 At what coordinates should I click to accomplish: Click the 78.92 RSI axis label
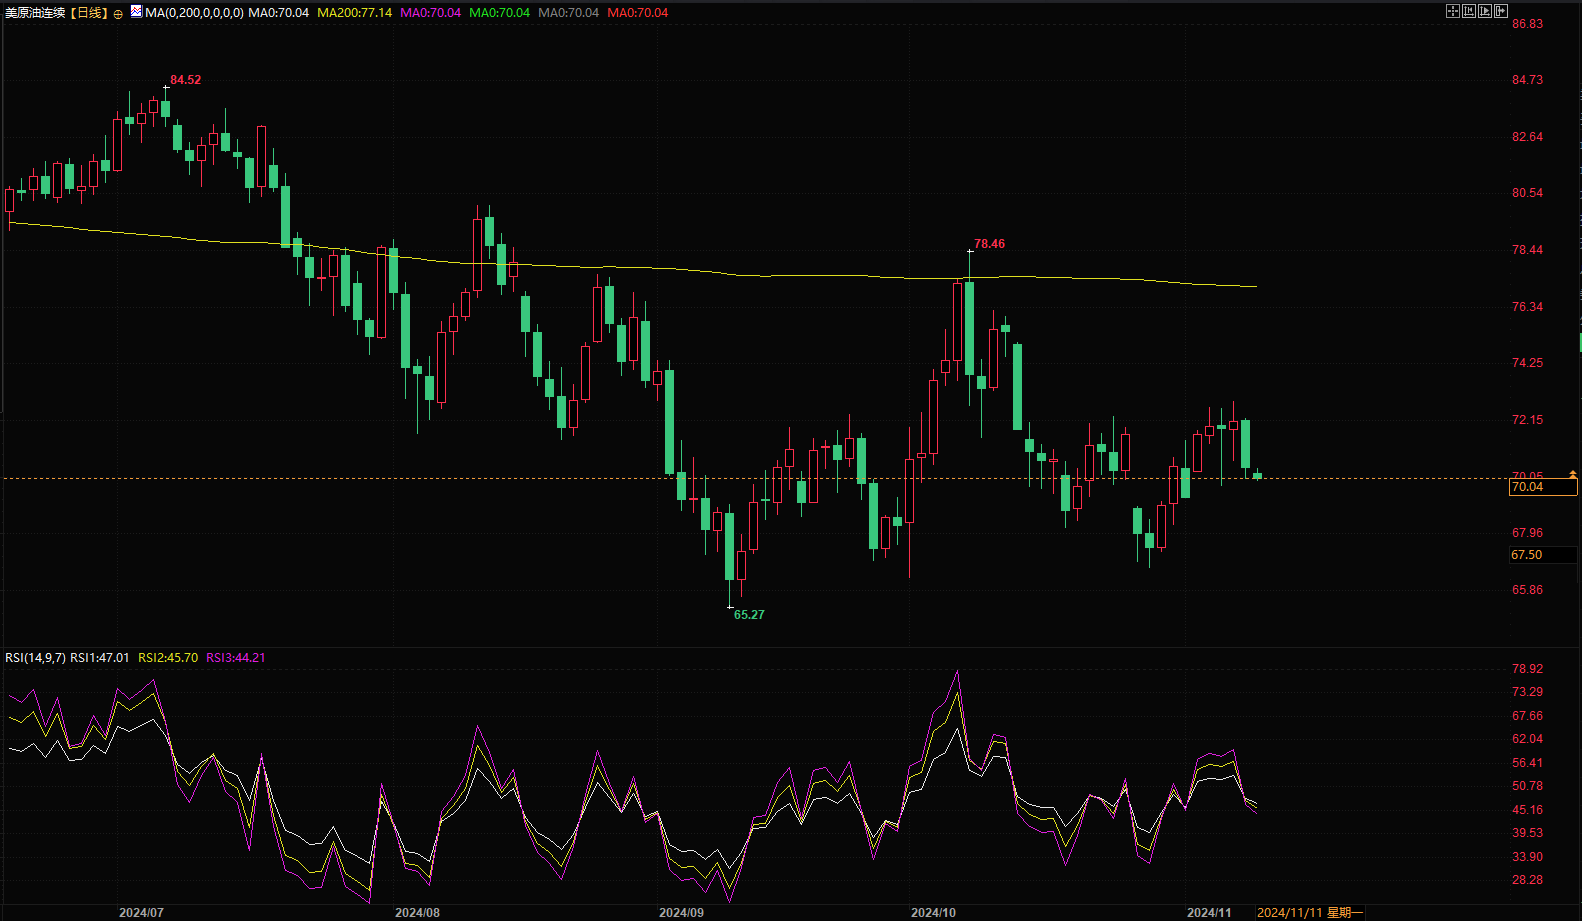tap(1527, 669)
